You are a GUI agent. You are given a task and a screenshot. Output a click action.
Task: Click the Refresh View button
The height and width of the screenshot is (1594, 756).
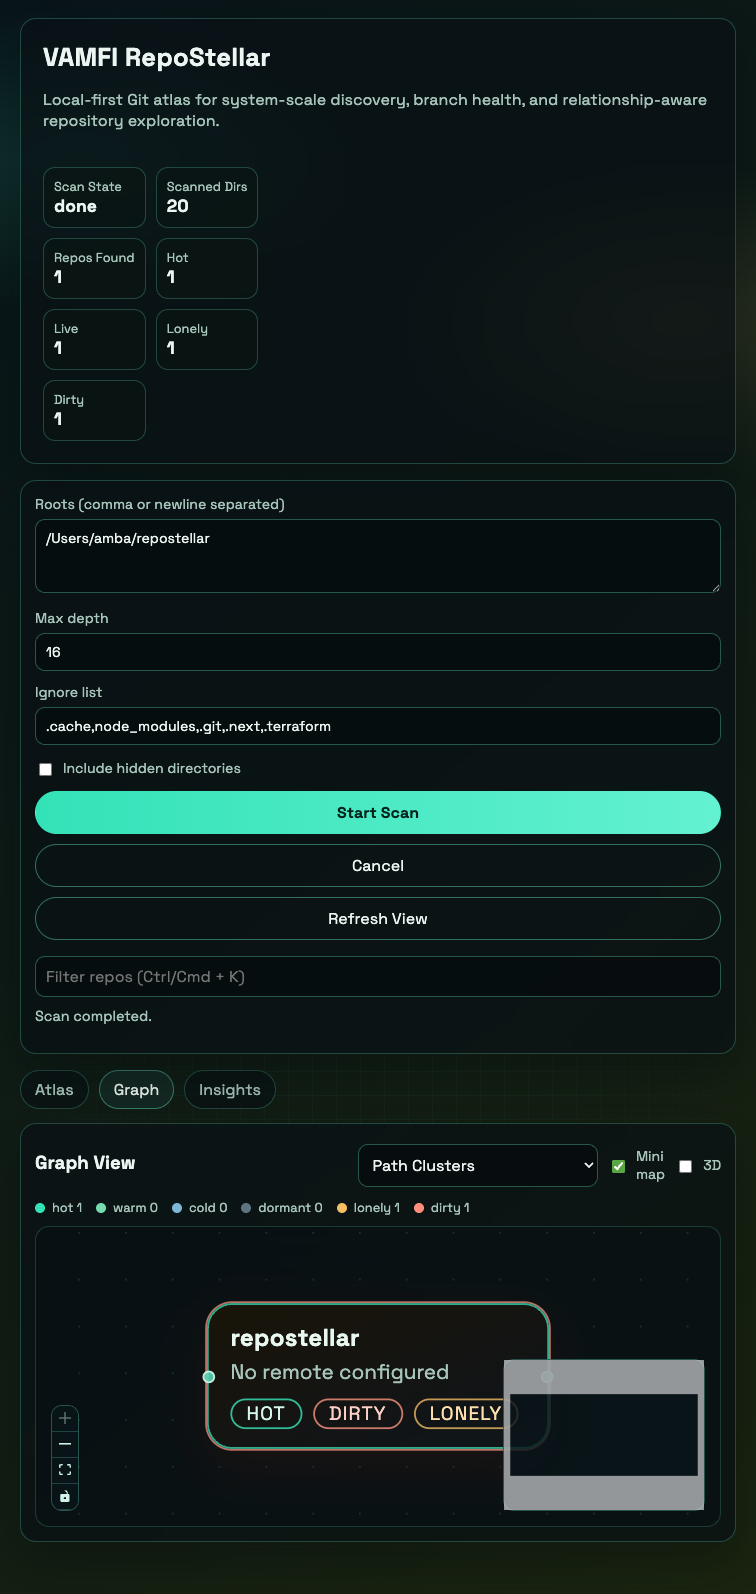tap(378, 918)
